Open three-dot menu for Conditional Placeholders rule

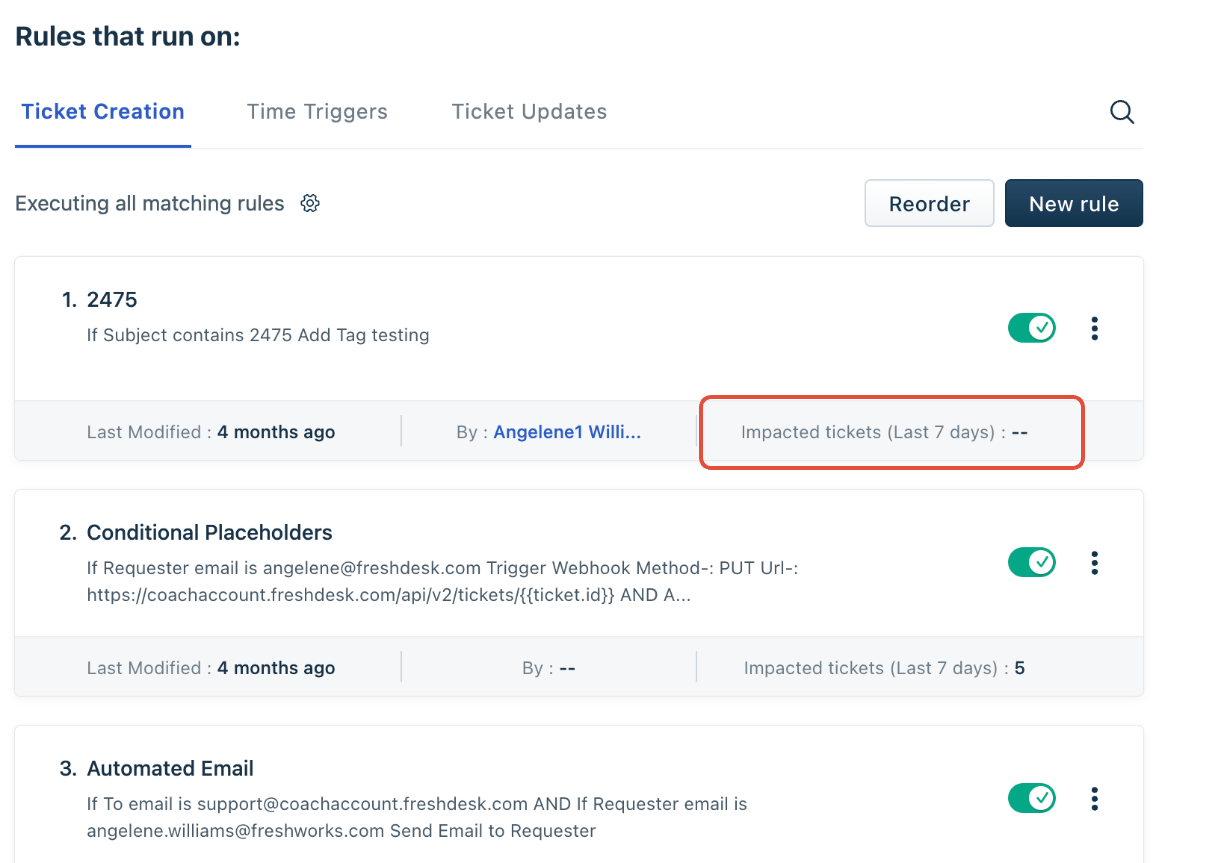pos(1095,563)
